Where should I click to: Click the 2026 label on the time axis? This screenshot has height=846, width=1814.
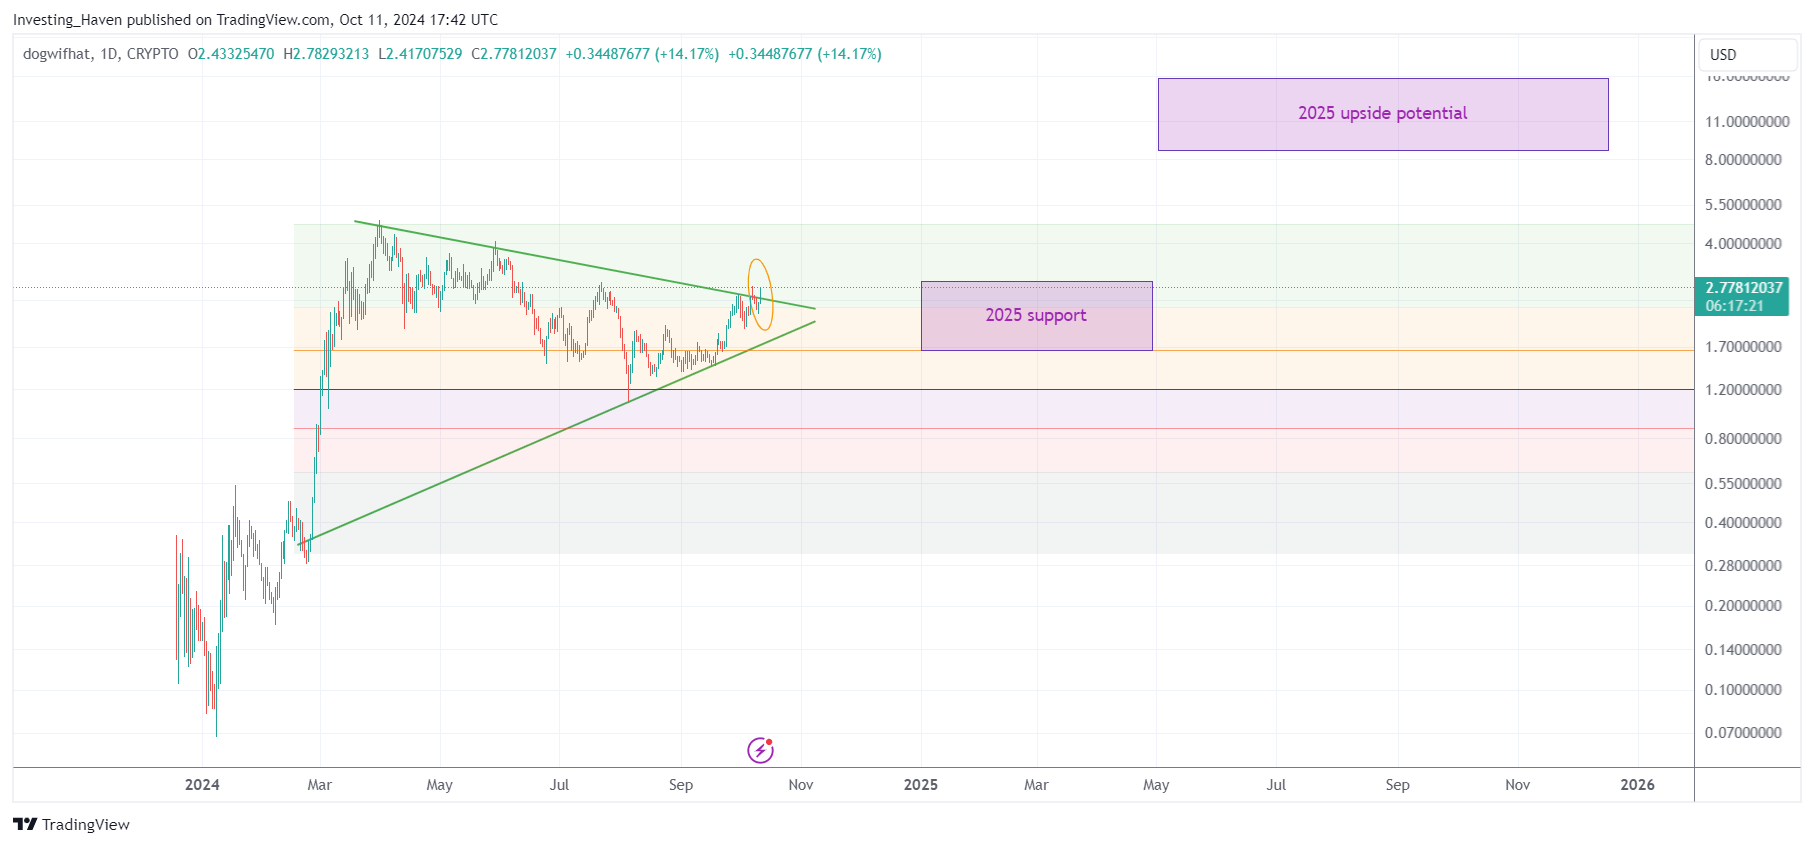(1637, 785)
